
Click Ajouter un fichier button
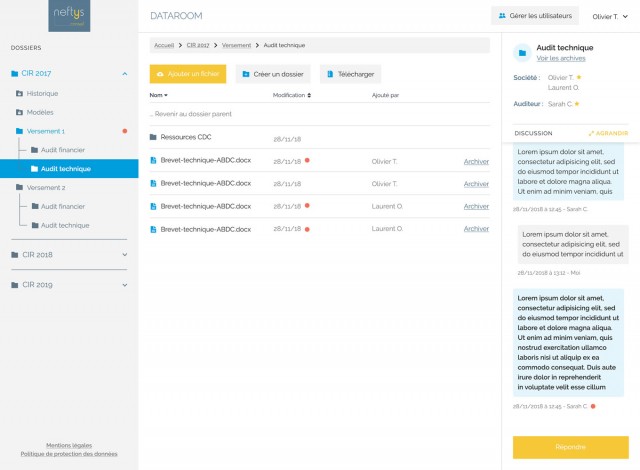188,74
